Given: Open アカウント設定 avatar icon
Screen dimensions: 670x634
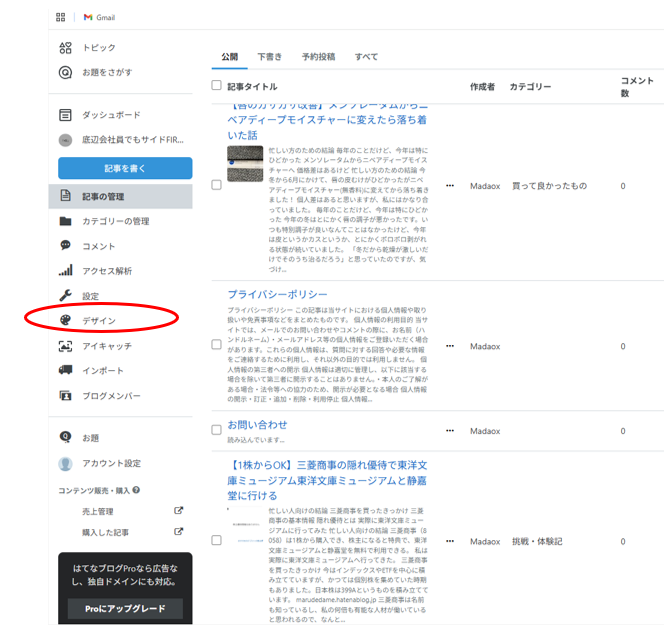Looking at the screenshot, I should click(65, 464).
